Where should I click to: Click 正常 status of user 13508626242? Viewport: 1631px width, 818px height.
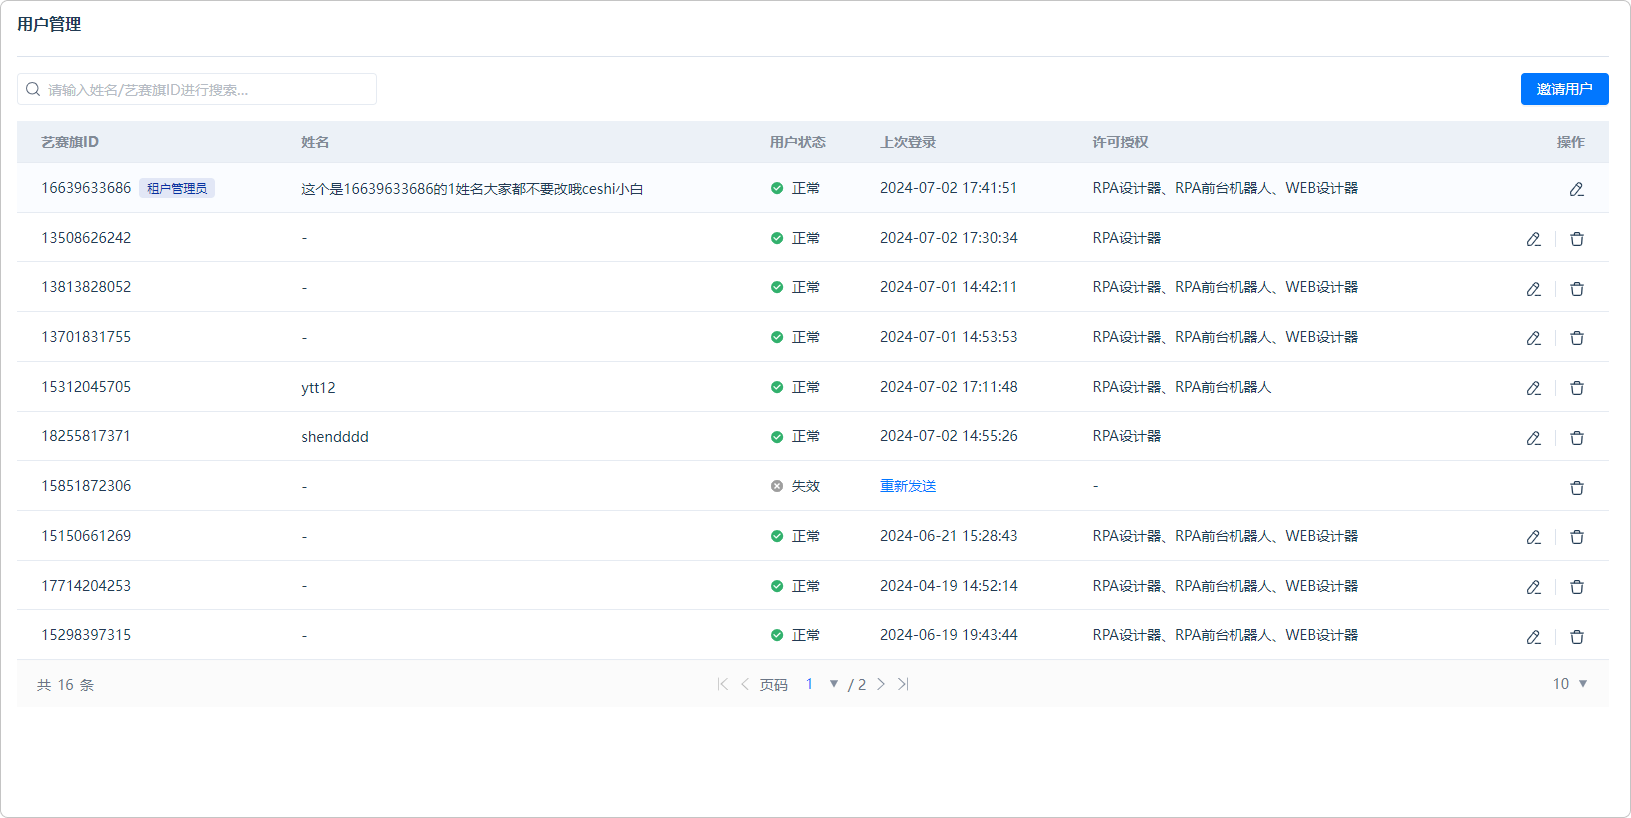pos(795,238)
